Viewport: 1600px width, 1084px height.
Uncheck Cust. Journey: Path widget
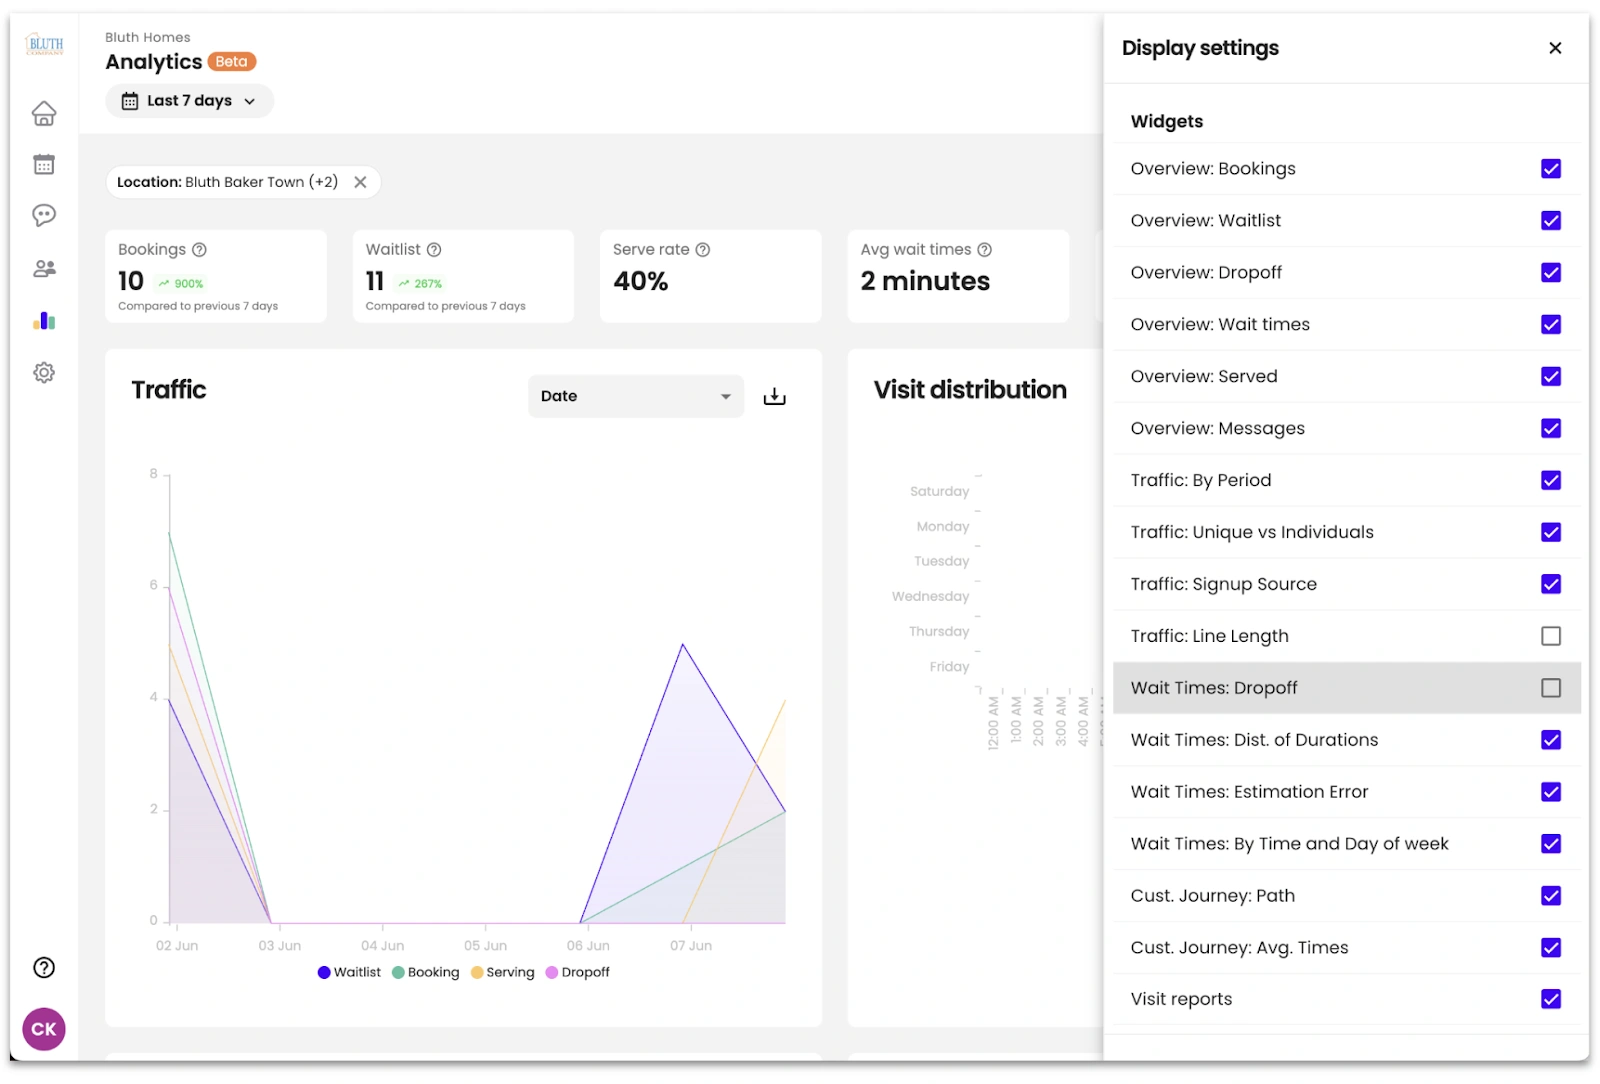(1551, 896)
